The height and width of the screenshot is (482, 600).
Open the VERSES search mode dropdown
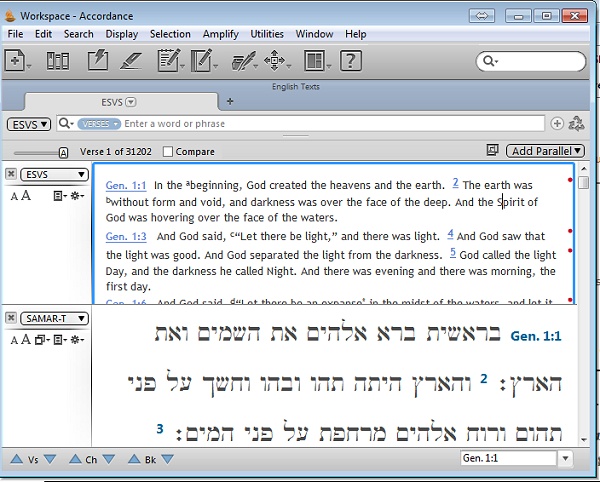pos(99,124)
